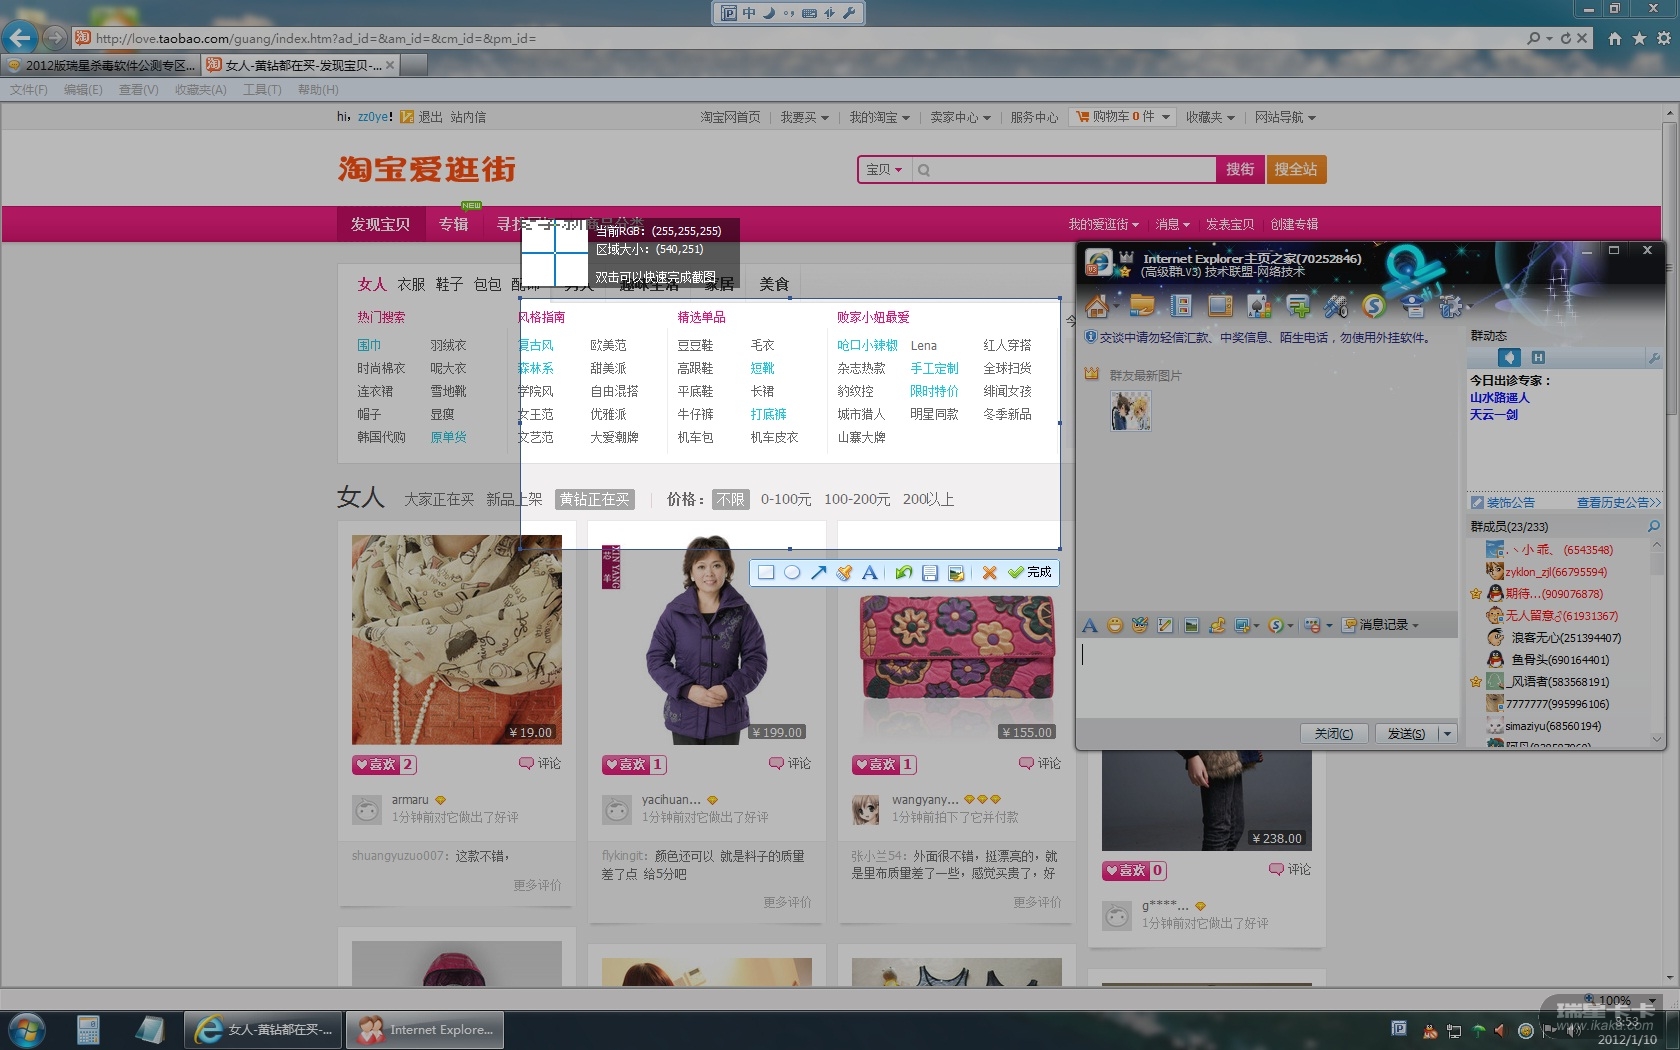1680x1050 pixels.
Task: Select the 0-100元 price filter
Action: click(786, 499)
